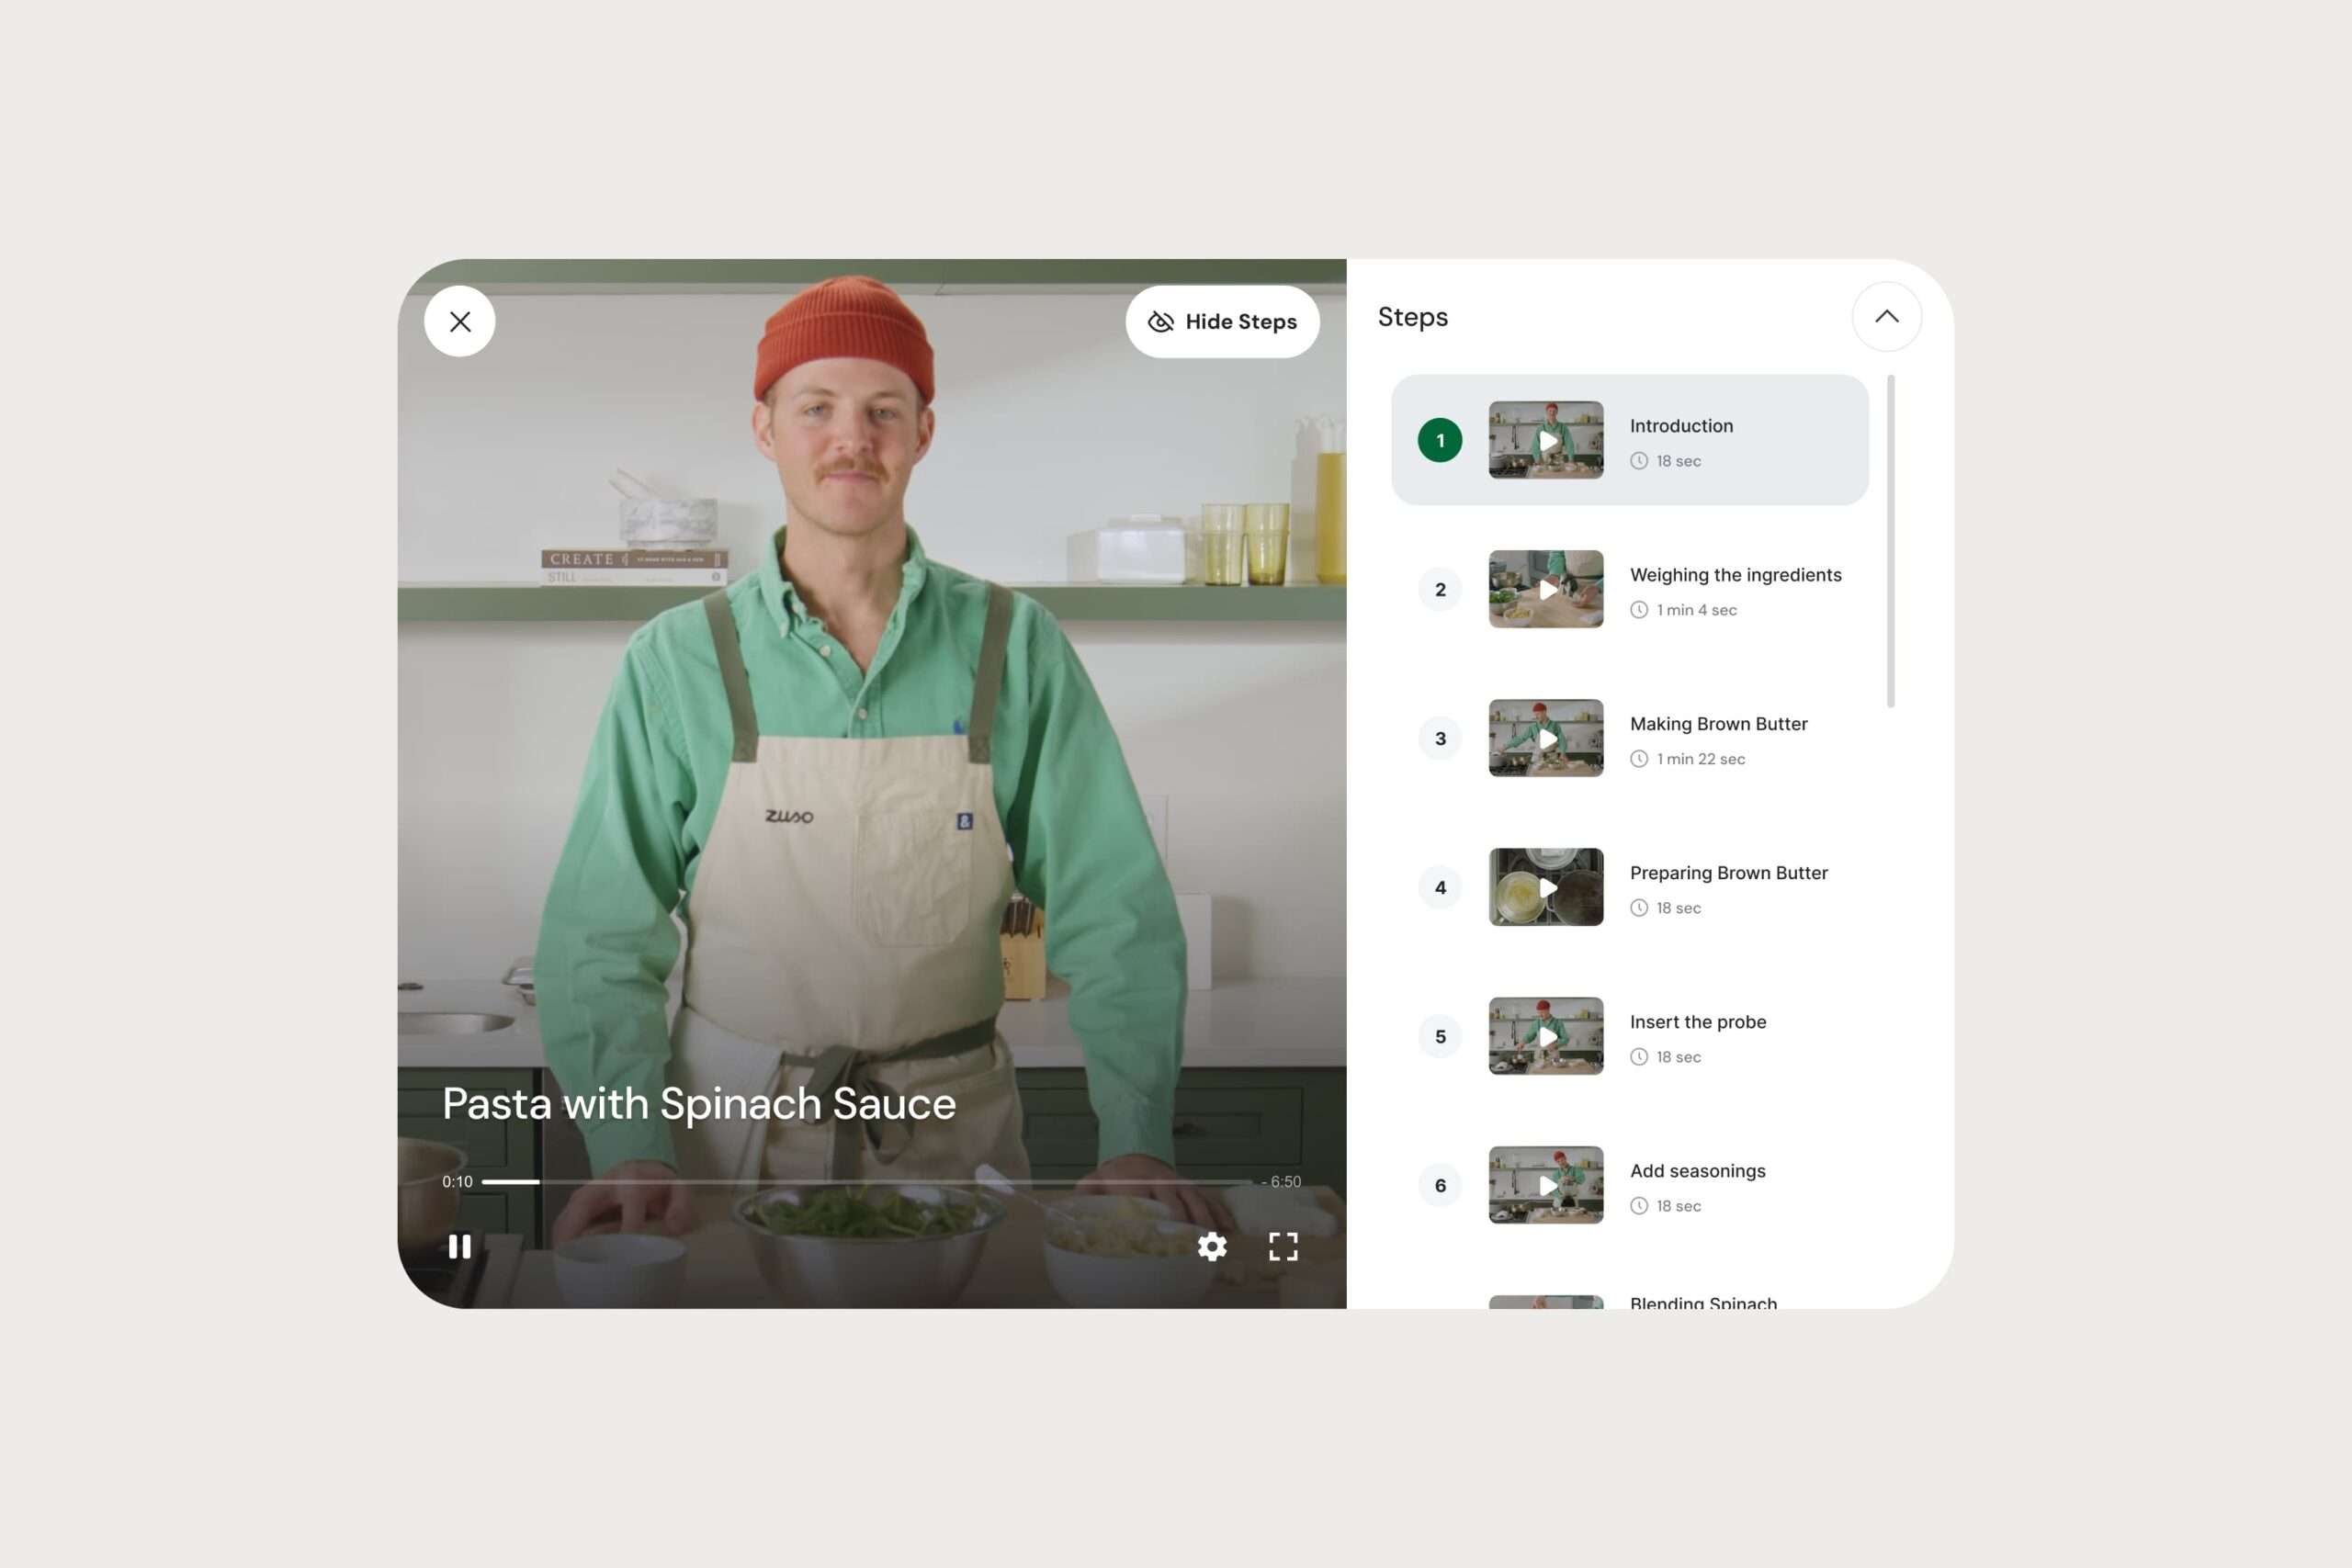Play the Introduction step thumbnail
Viewport: 2352px width, 1568px height.
pyautogui.click(x=1545, y=440)
